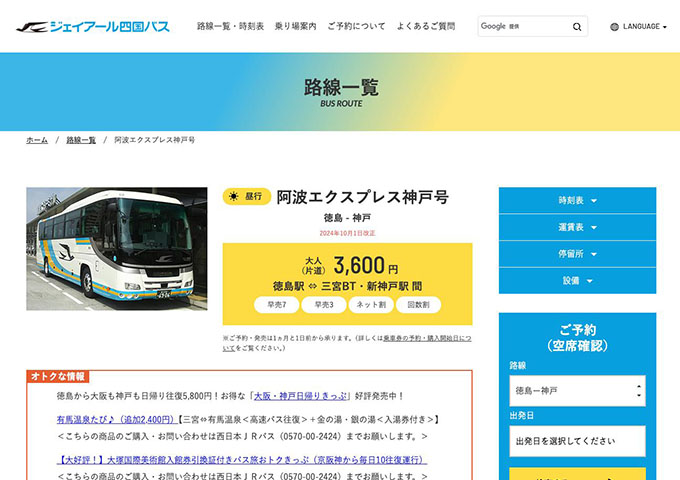The height and width of the screenshot is (480, 680).
Task: Click the globe icon beside LANGUAGE
Action: [x=614, y=27]
